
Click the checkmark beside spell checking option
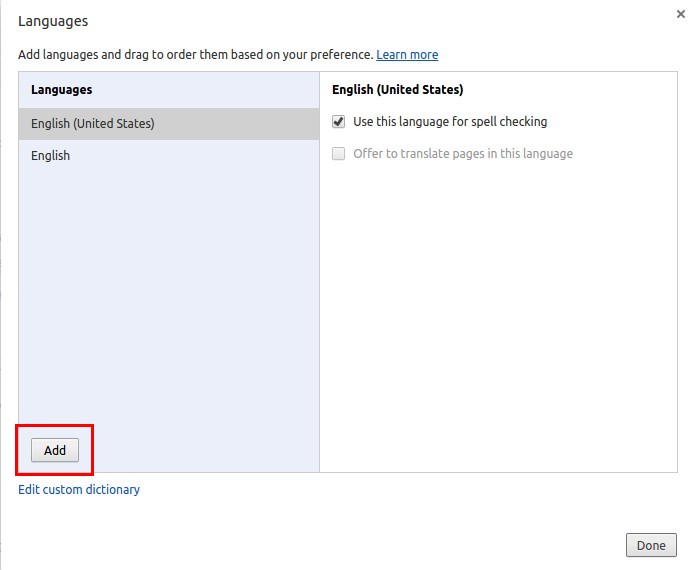point(339,122)
